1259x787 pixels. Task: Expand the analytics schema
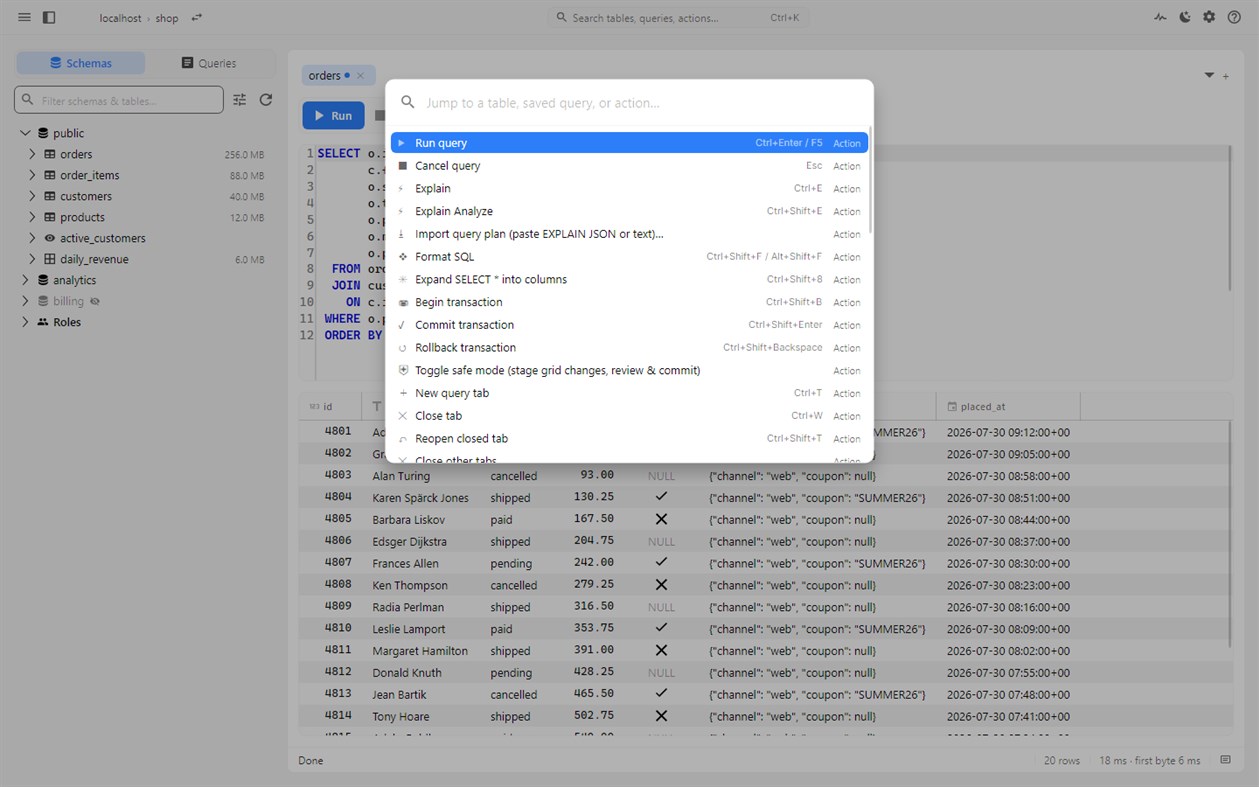[25, 280]
